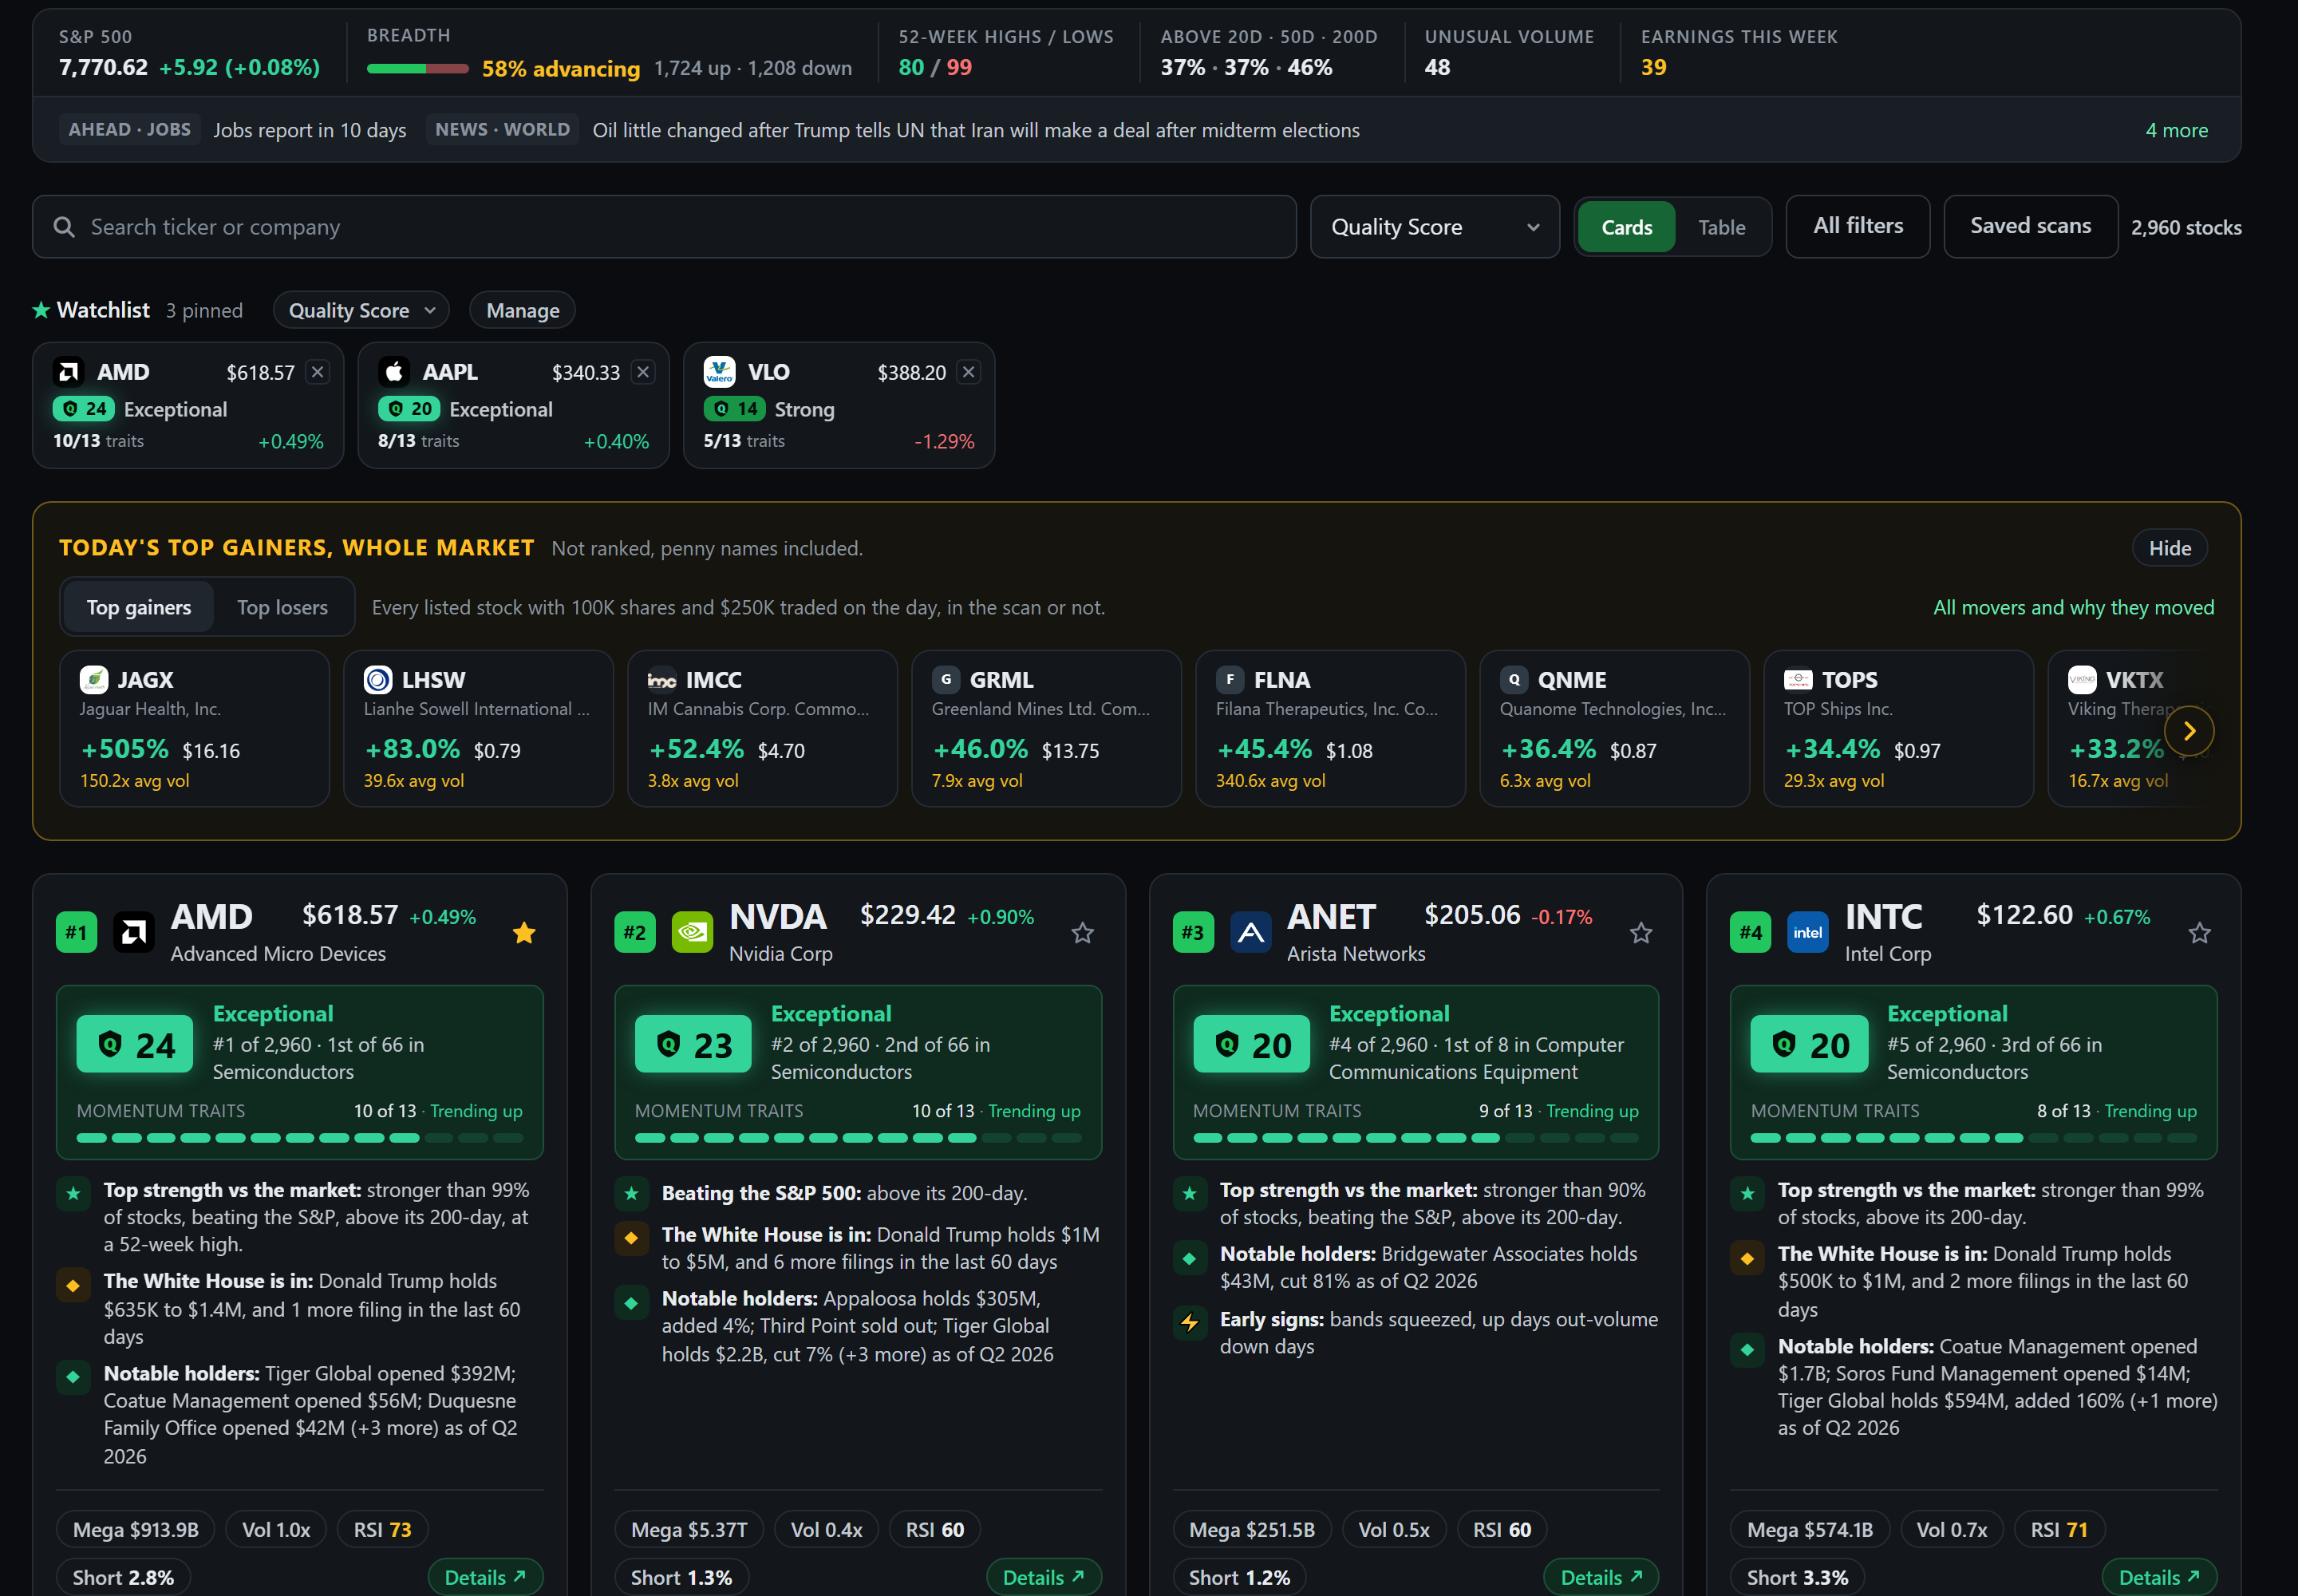Open the JAGX Jaguar Health gainer card

(x=195, y=729)
